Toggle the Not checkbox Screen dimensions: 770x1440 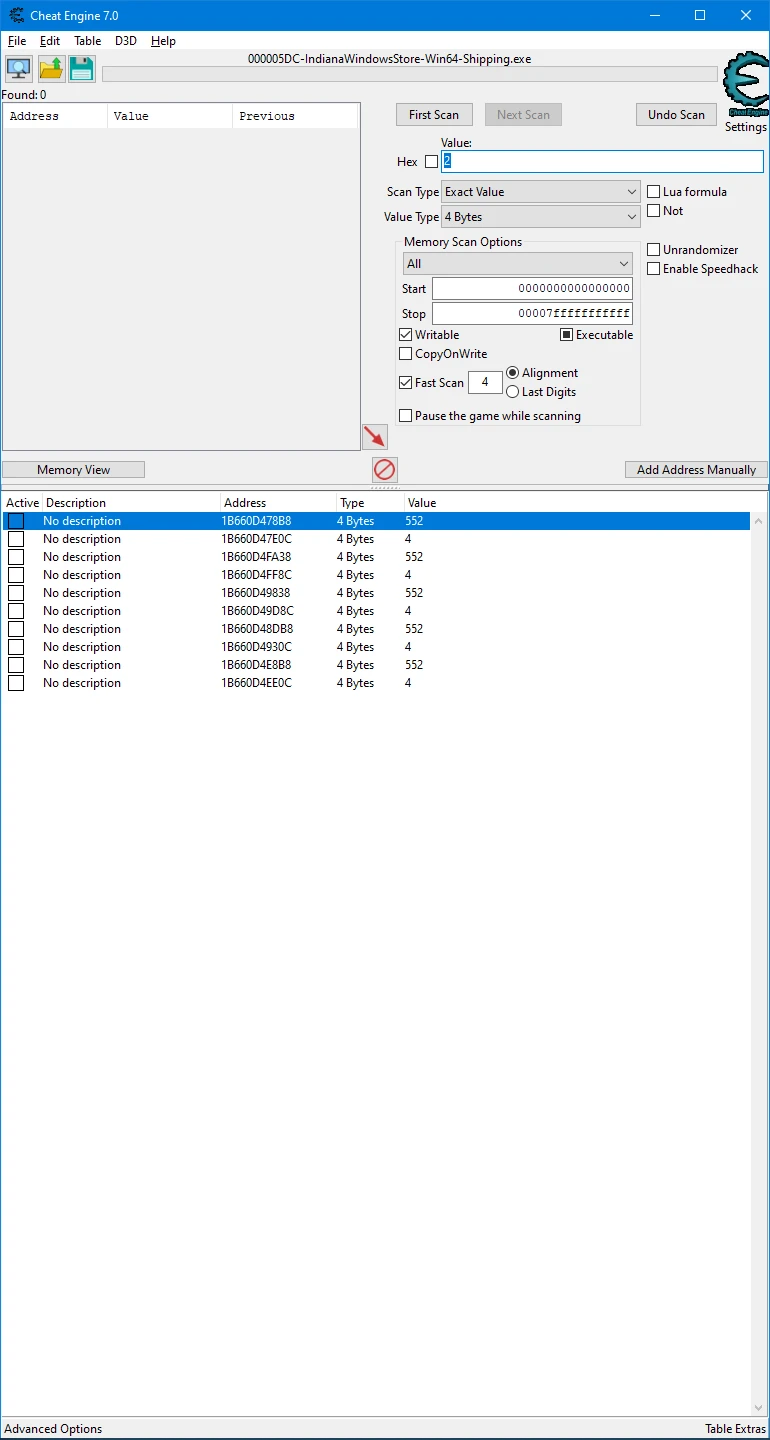[x=654, y=211]
